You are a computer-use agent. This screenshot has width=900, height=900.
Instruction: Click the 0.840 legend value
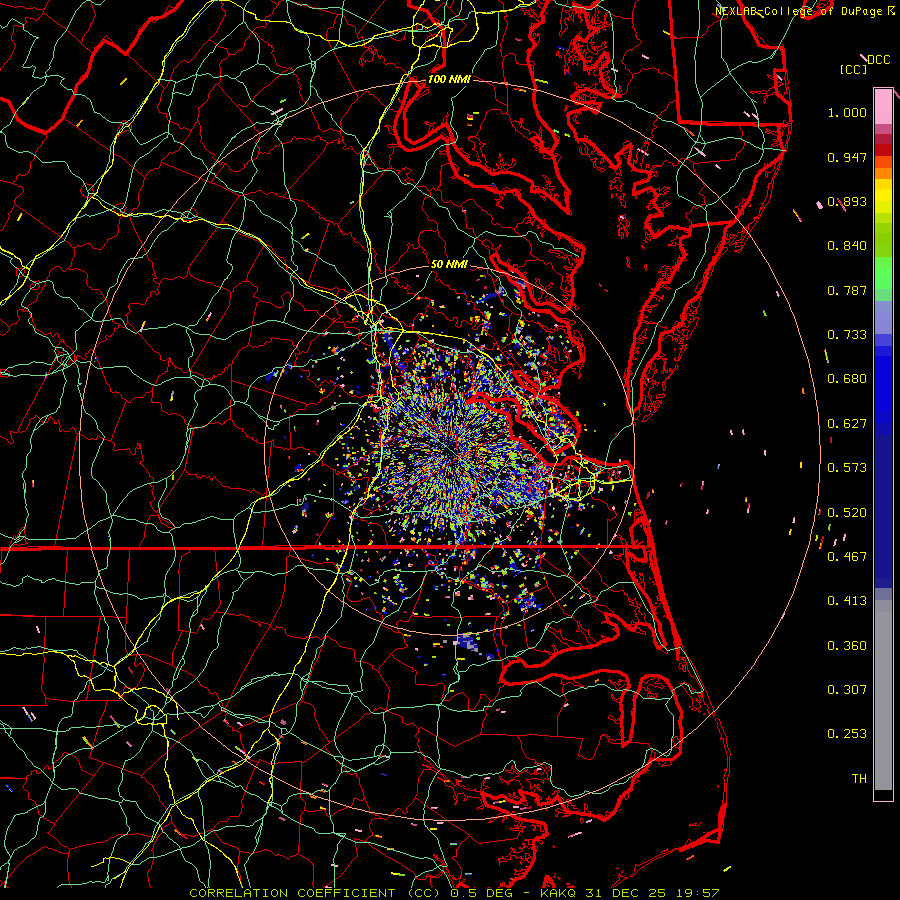[847, 246]
